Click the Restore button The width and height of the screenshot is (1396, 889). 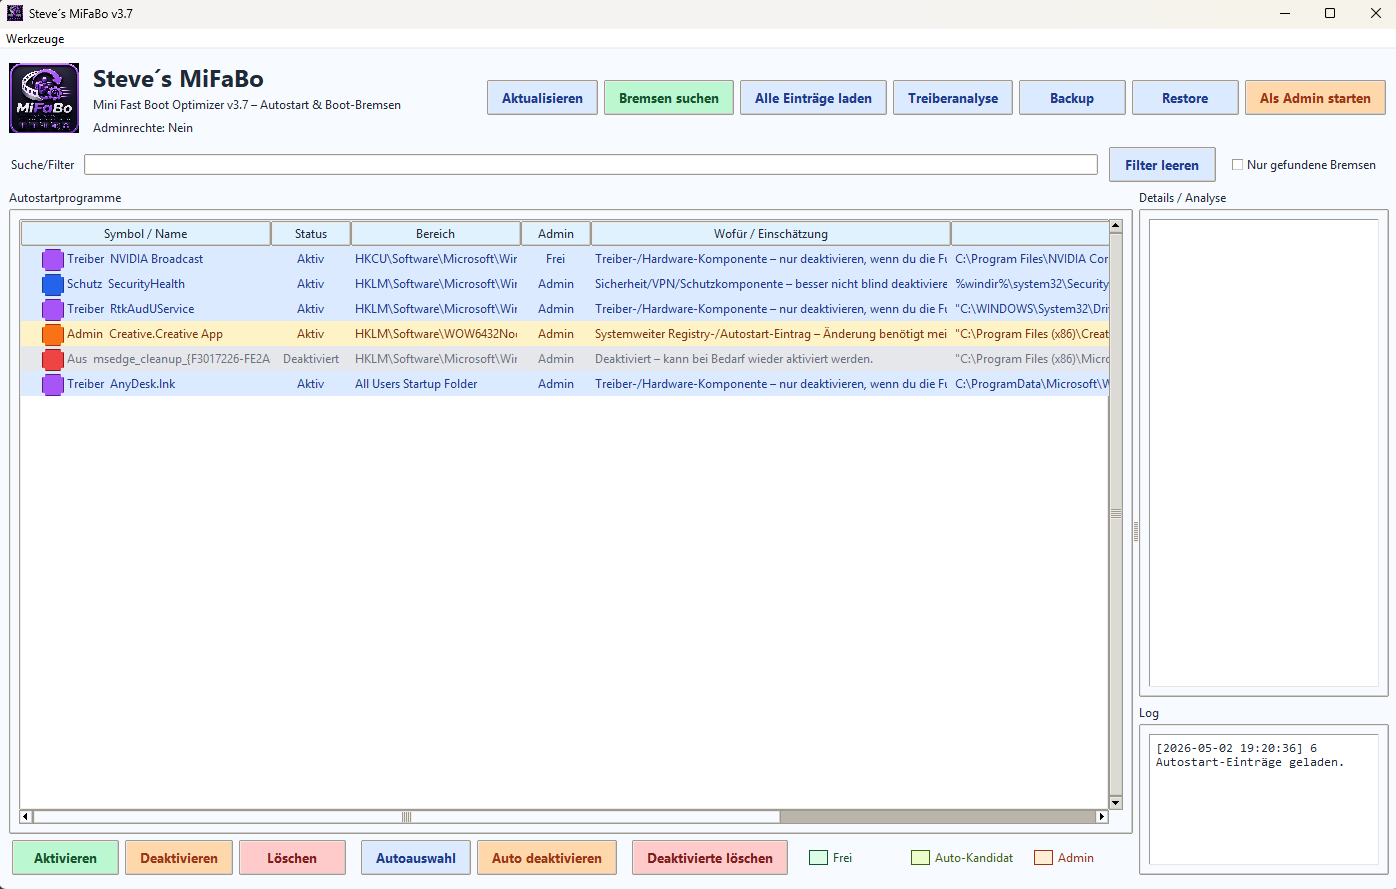point(1185,98)
